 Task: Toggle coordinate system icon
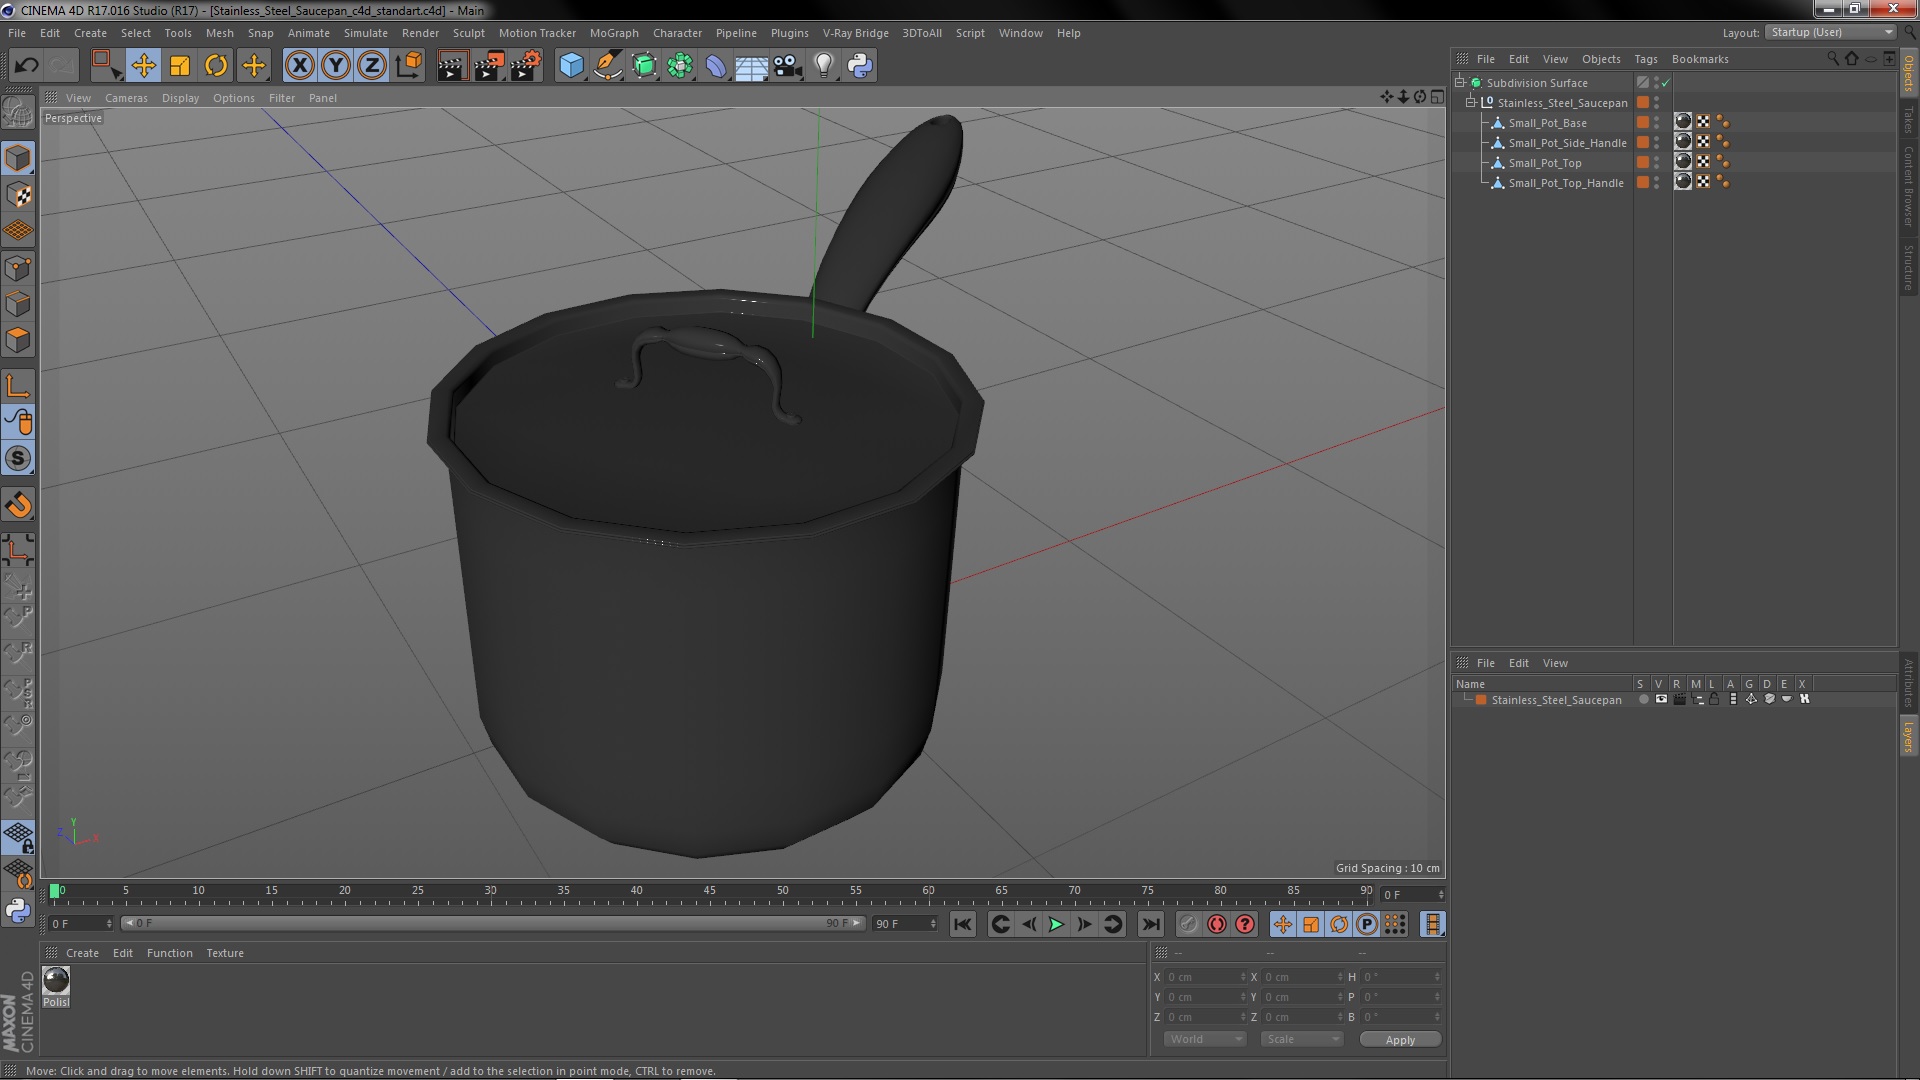pos(408,66)
